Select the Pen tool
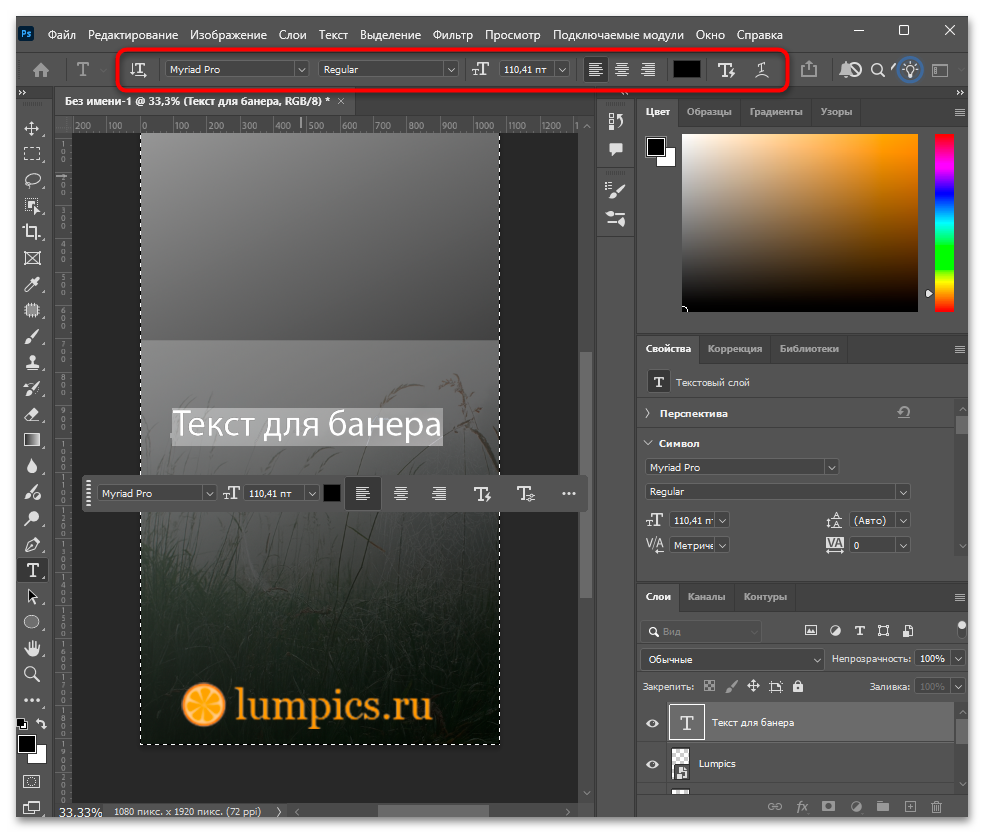 [32, 544]
